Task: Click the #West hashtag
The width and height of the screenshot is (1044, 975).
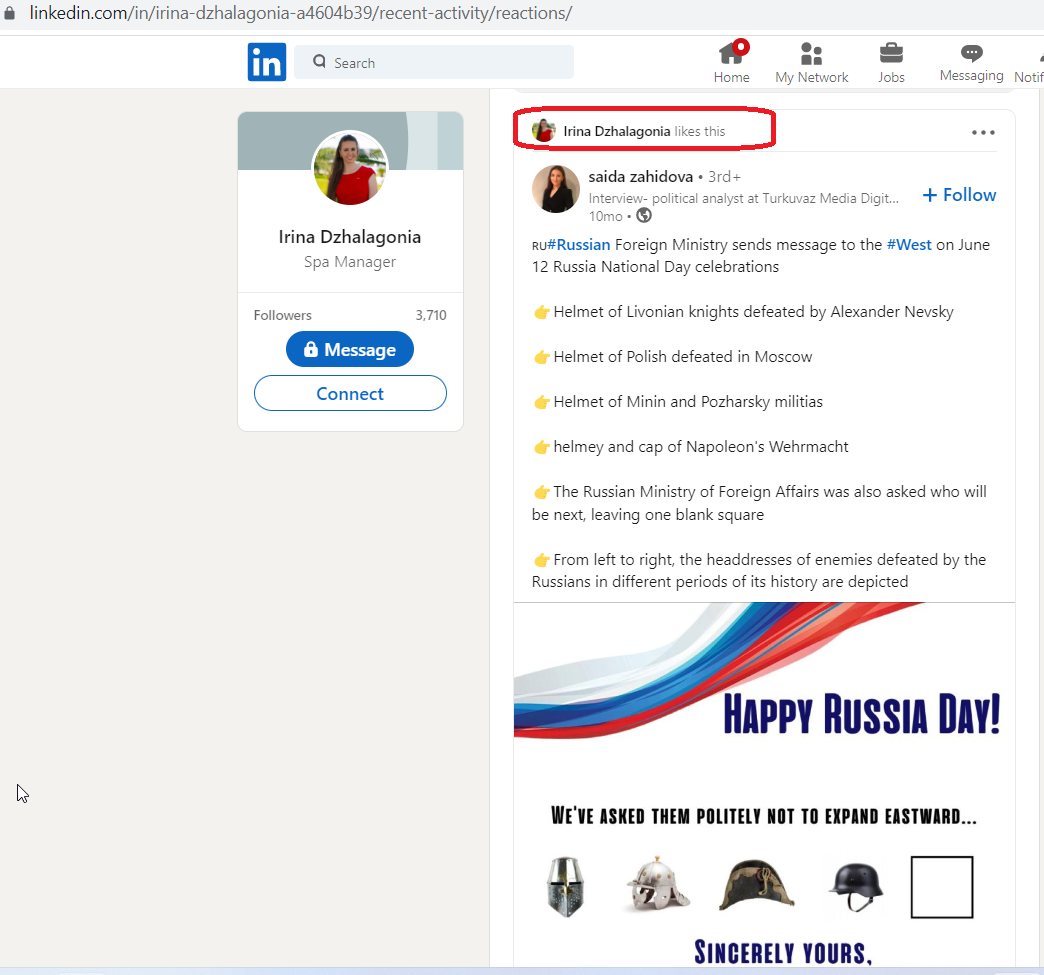Action: (909, 244)
